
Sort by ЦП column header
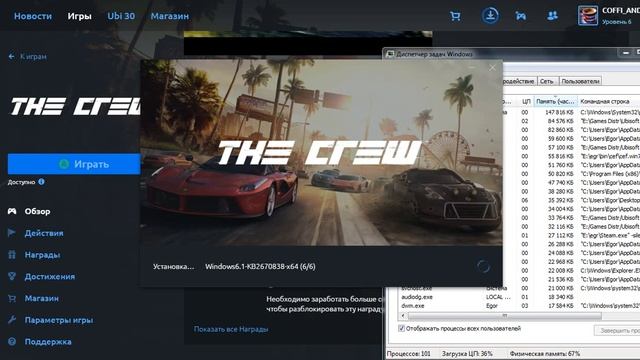point(526,101)
